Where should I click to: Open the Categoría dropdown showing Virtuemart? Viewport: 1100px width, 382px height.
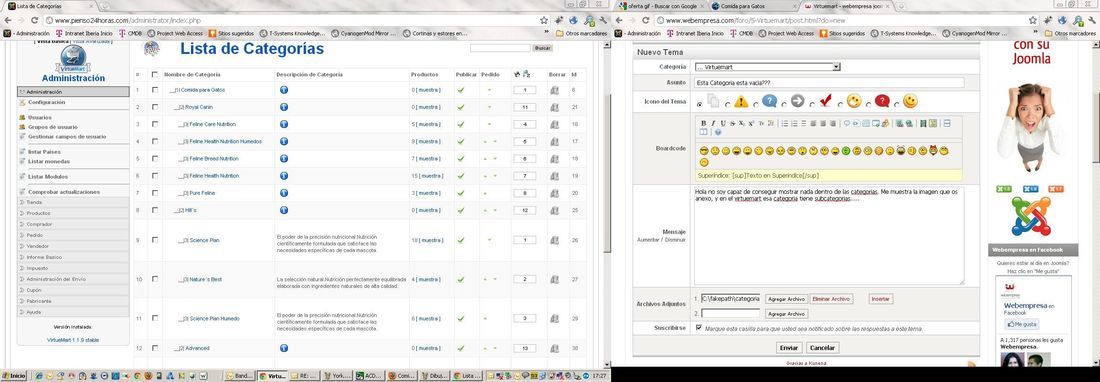pos(767,67)
